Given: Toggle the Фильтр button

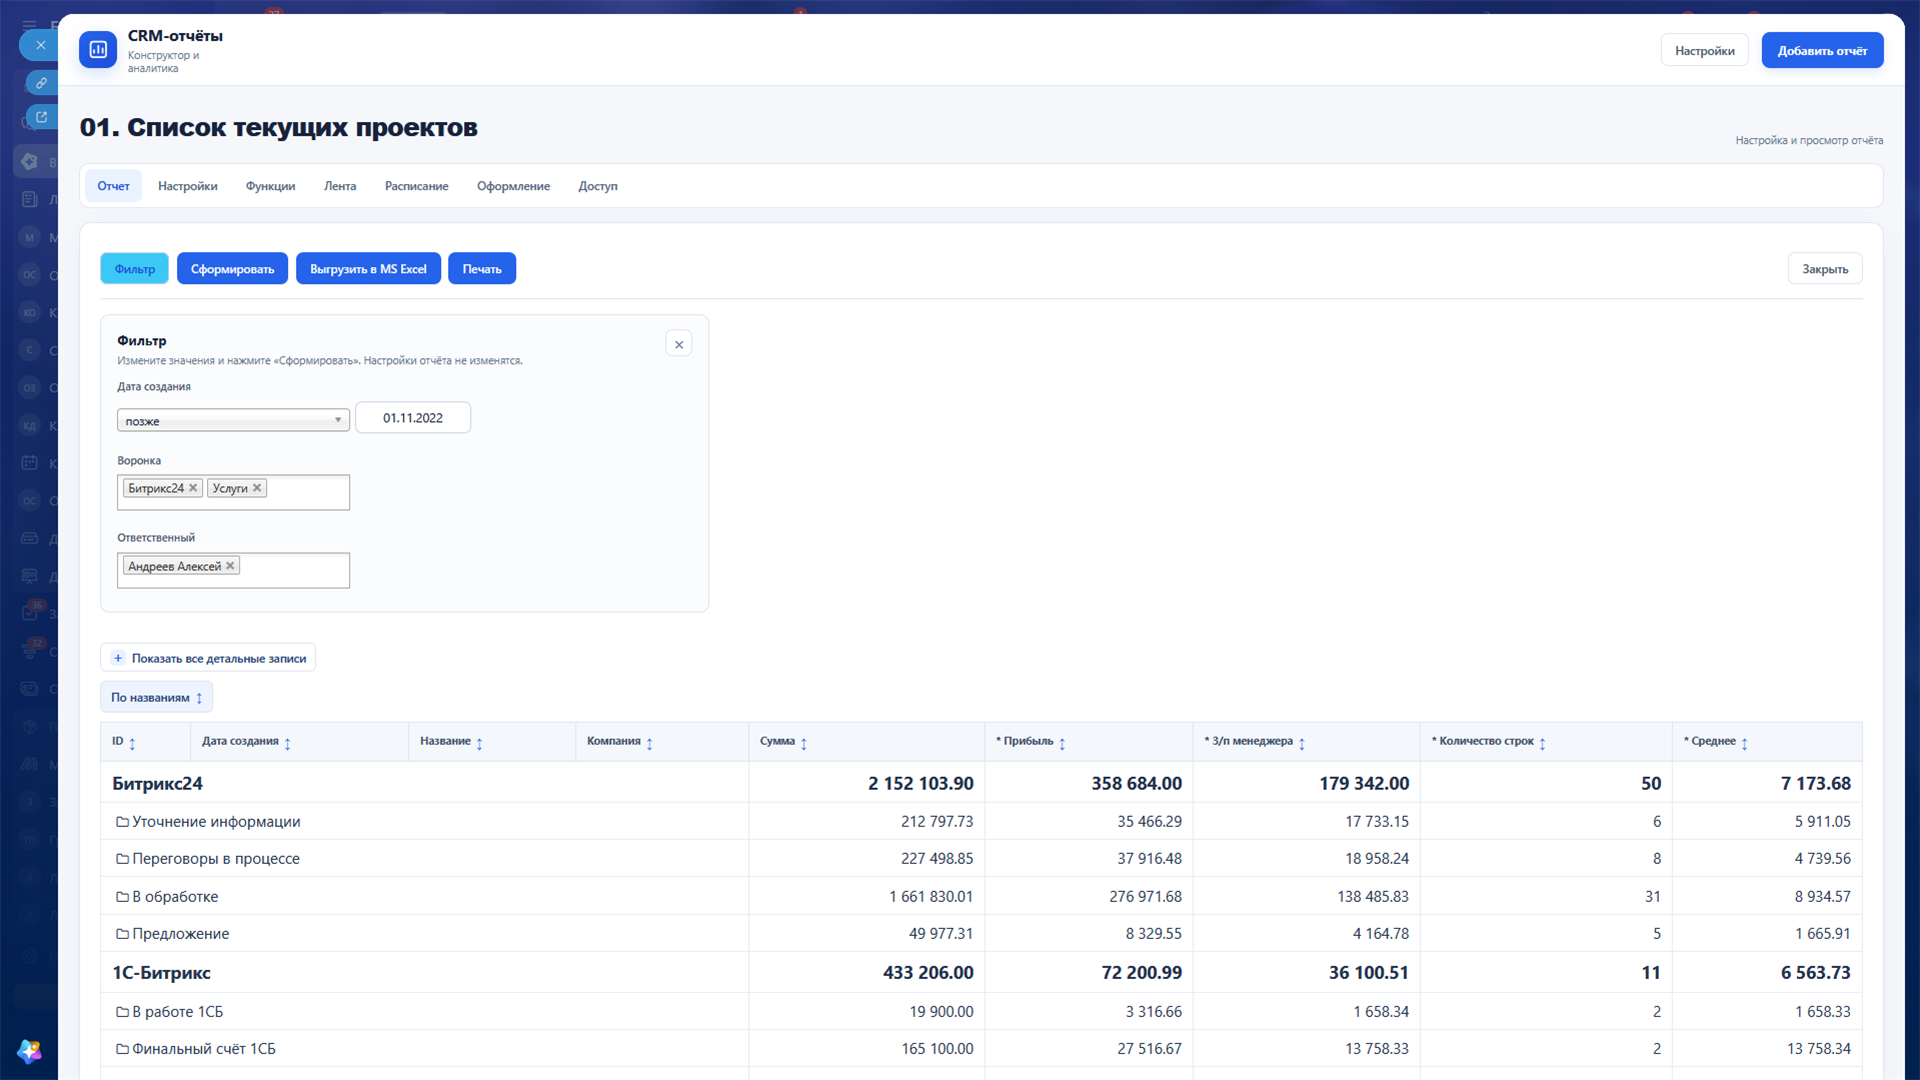Looking at the screenshot, I should pyautogui.click(x=134, y=269).
